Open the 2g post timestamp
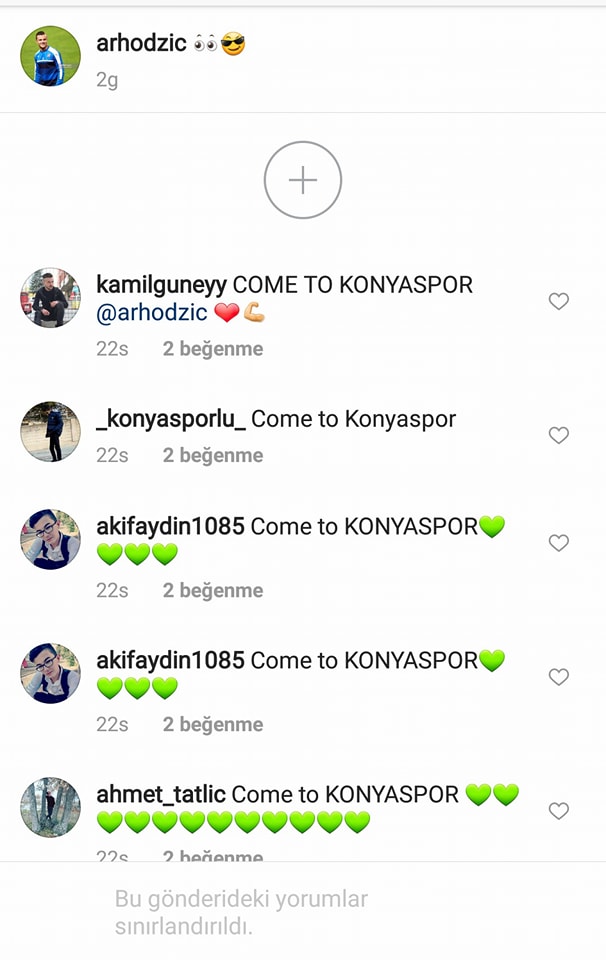 (x=107, y=80)
